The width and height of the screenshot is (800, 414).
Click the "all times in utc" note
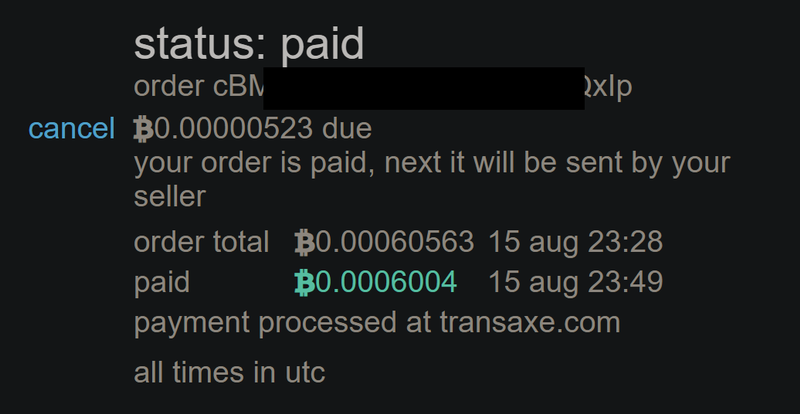click(x=229, y=373)
